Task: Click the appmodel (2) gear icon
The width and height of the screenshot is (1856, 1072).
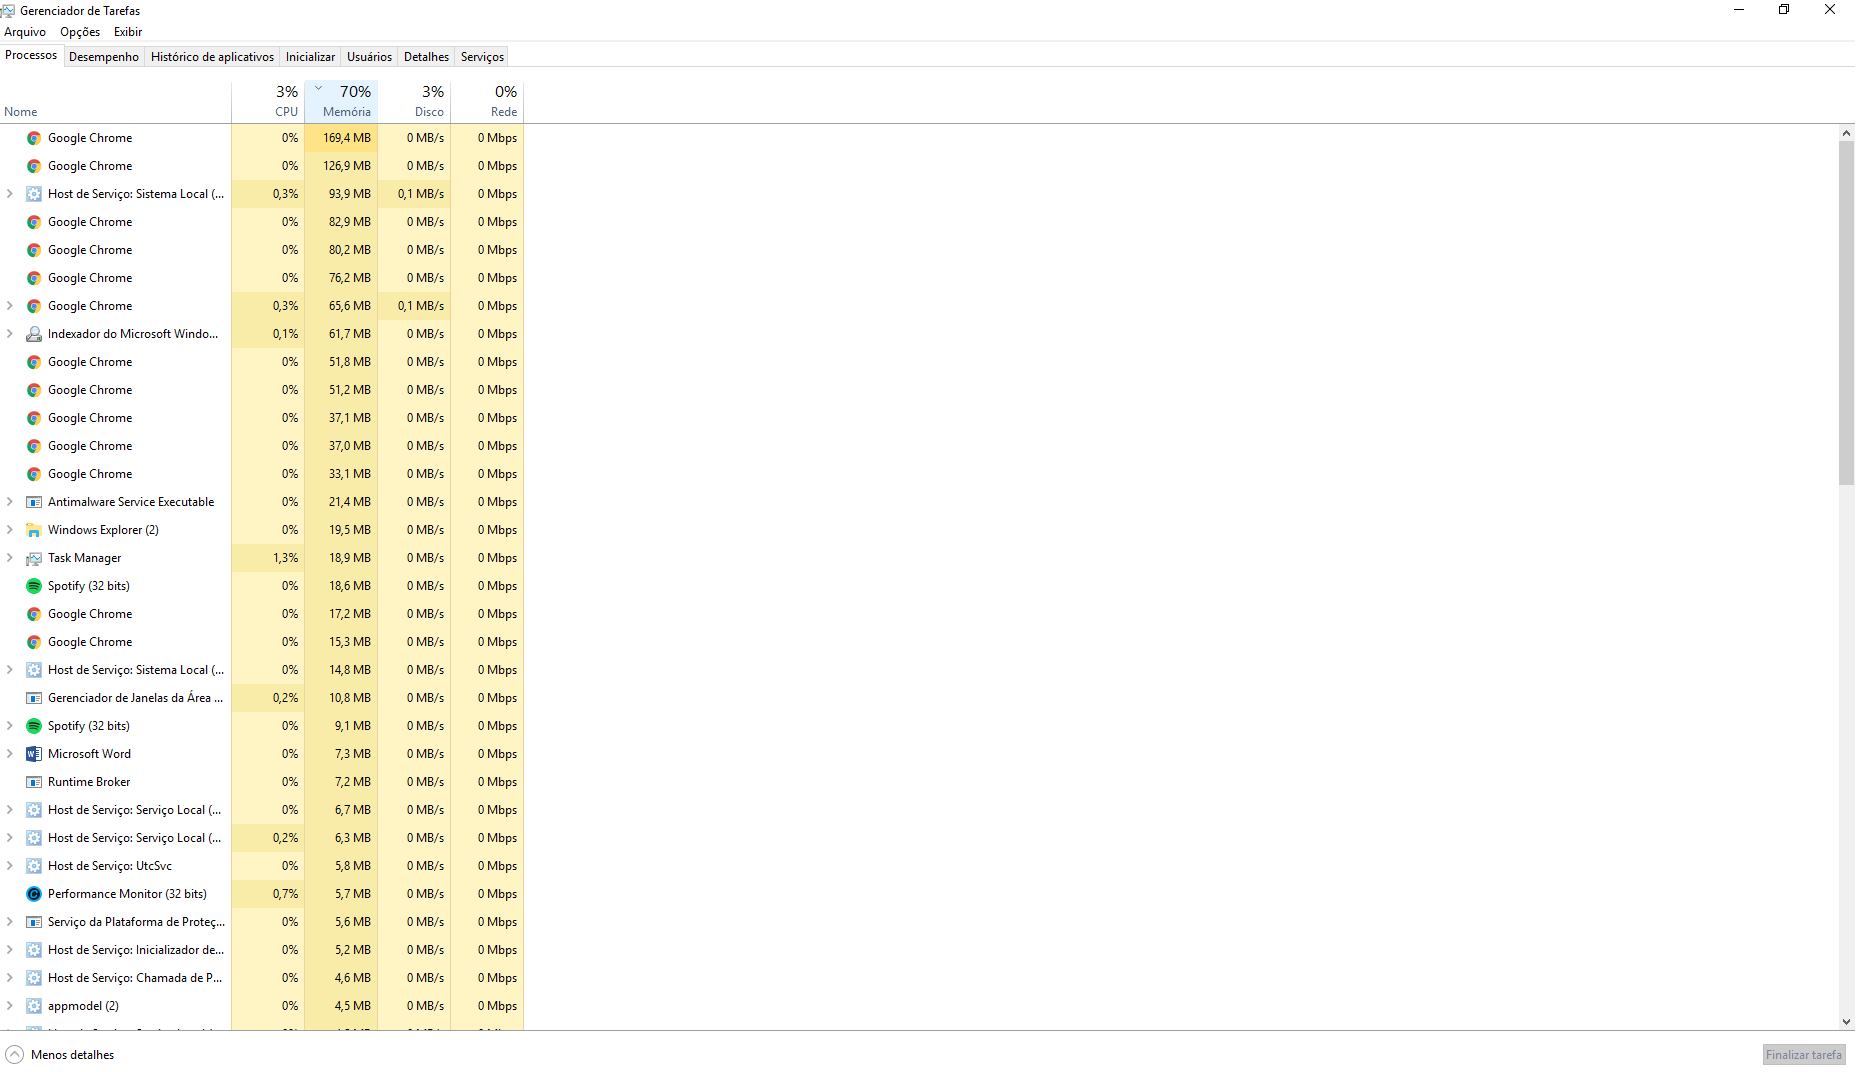Action: coord(34,1006)
